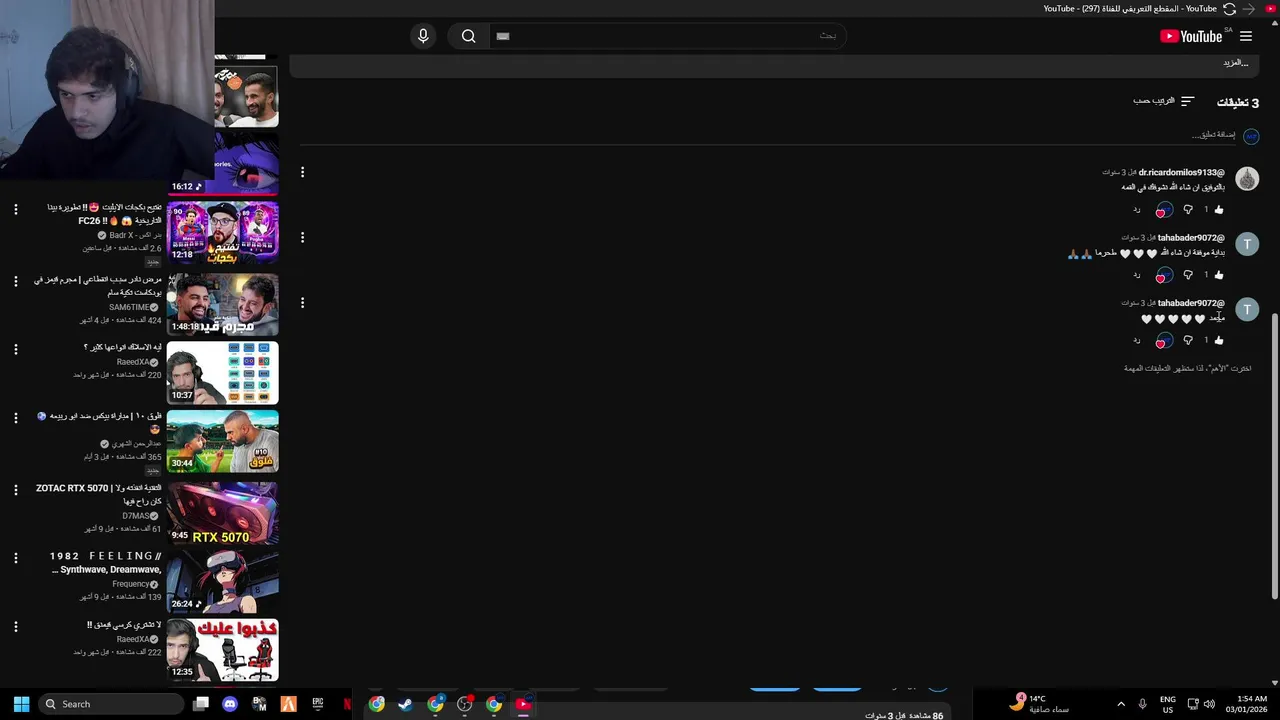1280x720 pixels.
Task: Open the taskbar volume speaker icon
Action: point(1209,704)
